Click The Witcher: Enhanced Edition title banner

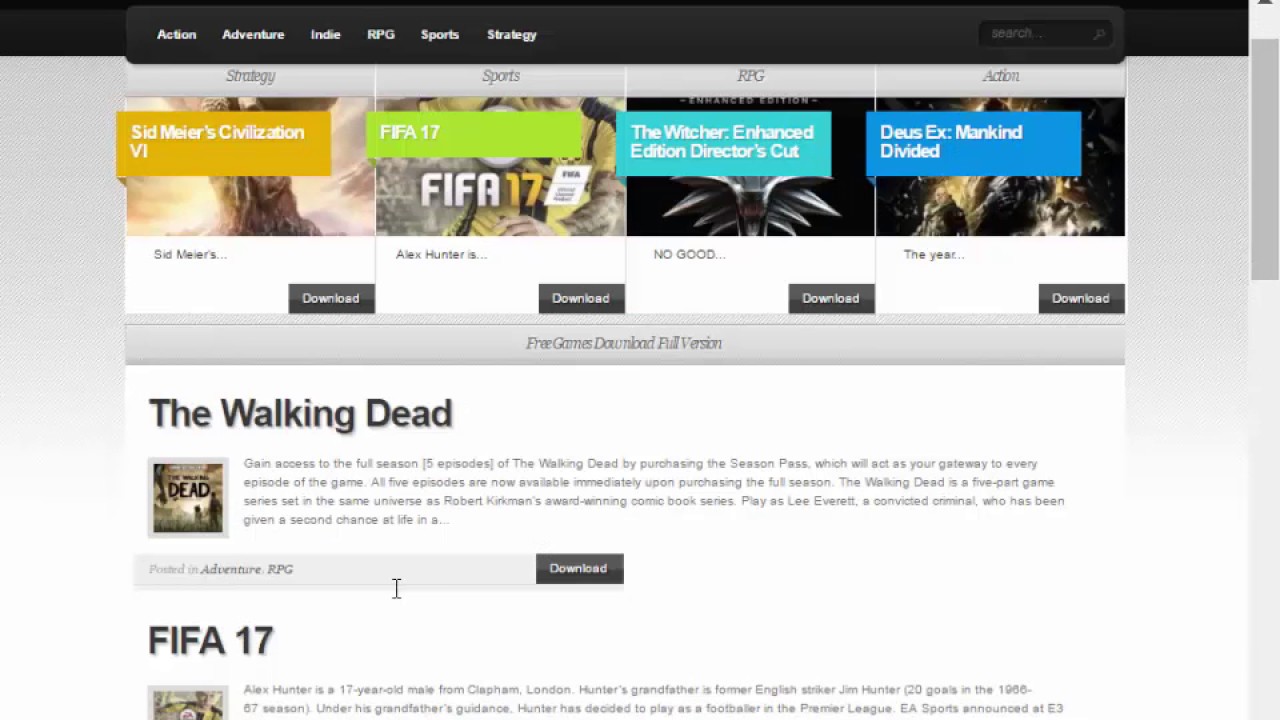click(723, 143)
